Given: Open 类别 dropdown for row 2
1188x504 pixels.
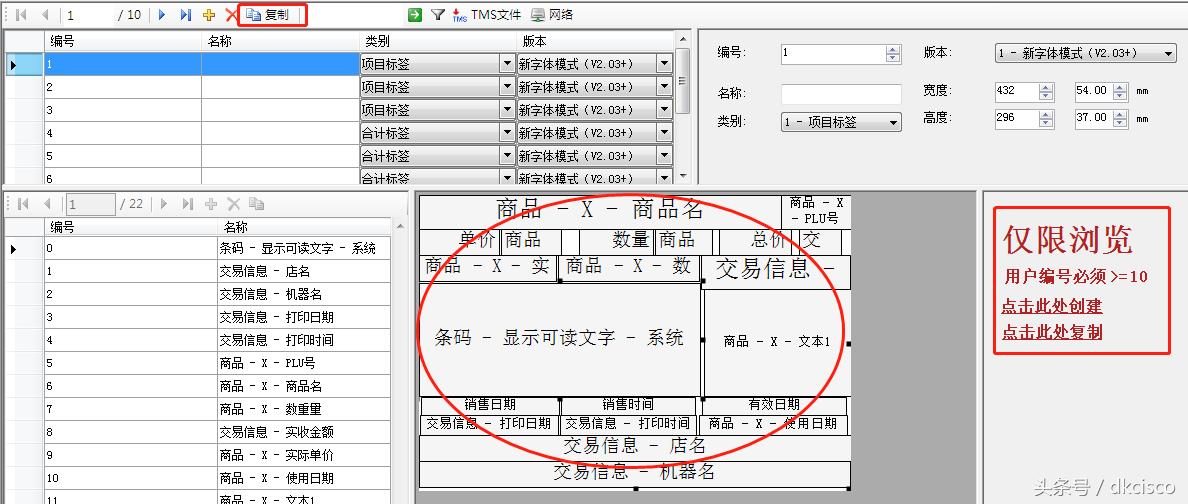Looking at the screenshot, I should pyautogui.click(x=507, y=87).
